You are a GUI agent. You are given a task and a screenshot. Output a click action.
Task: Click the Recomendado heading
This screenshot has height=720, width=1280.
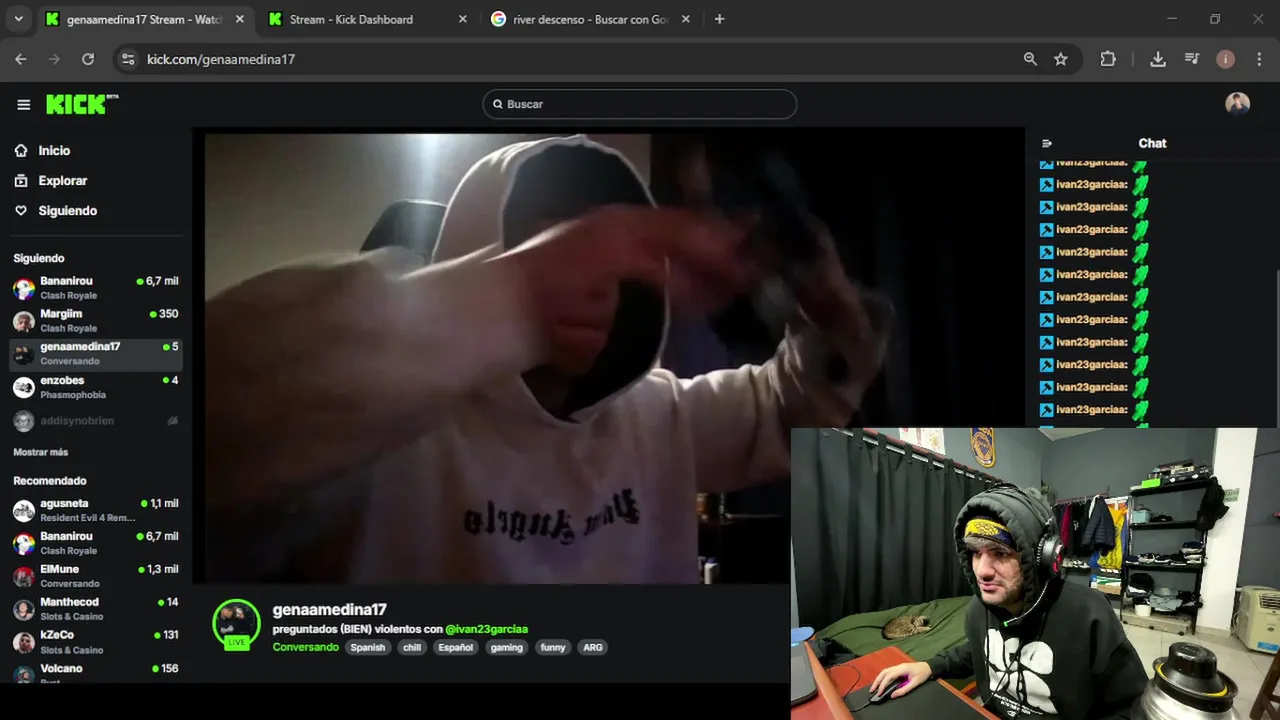pos(50,481)
